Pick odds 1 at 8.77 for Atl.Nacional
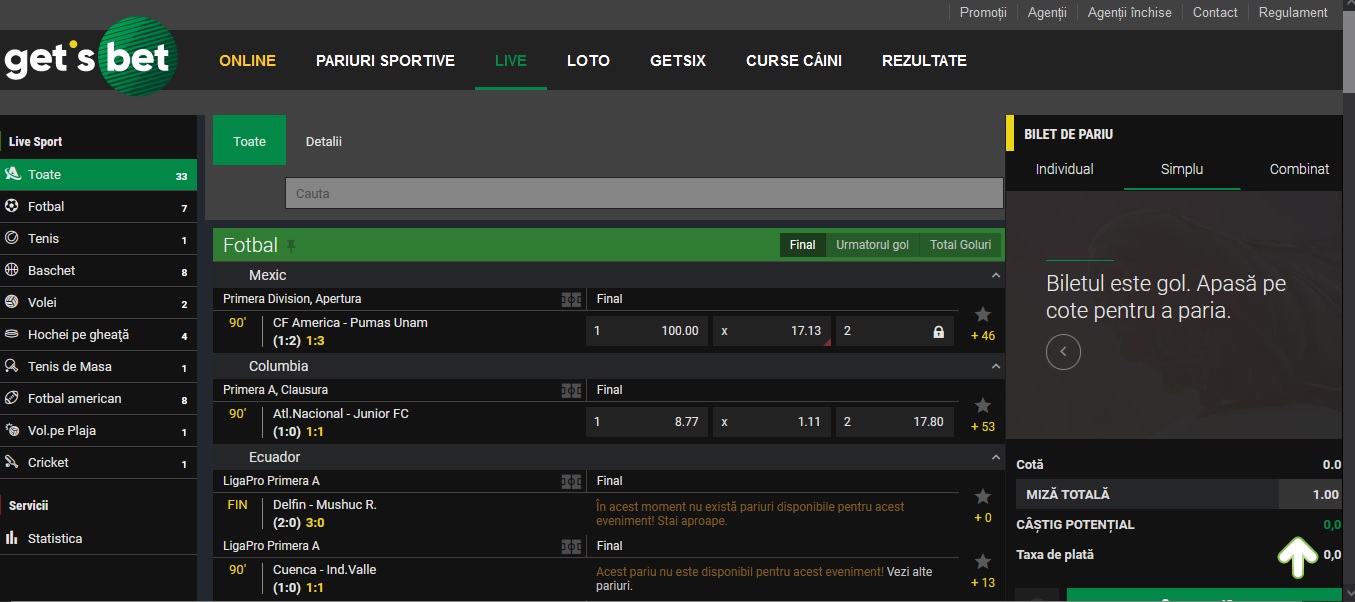 pyautogui.click(x=646, y=422)
